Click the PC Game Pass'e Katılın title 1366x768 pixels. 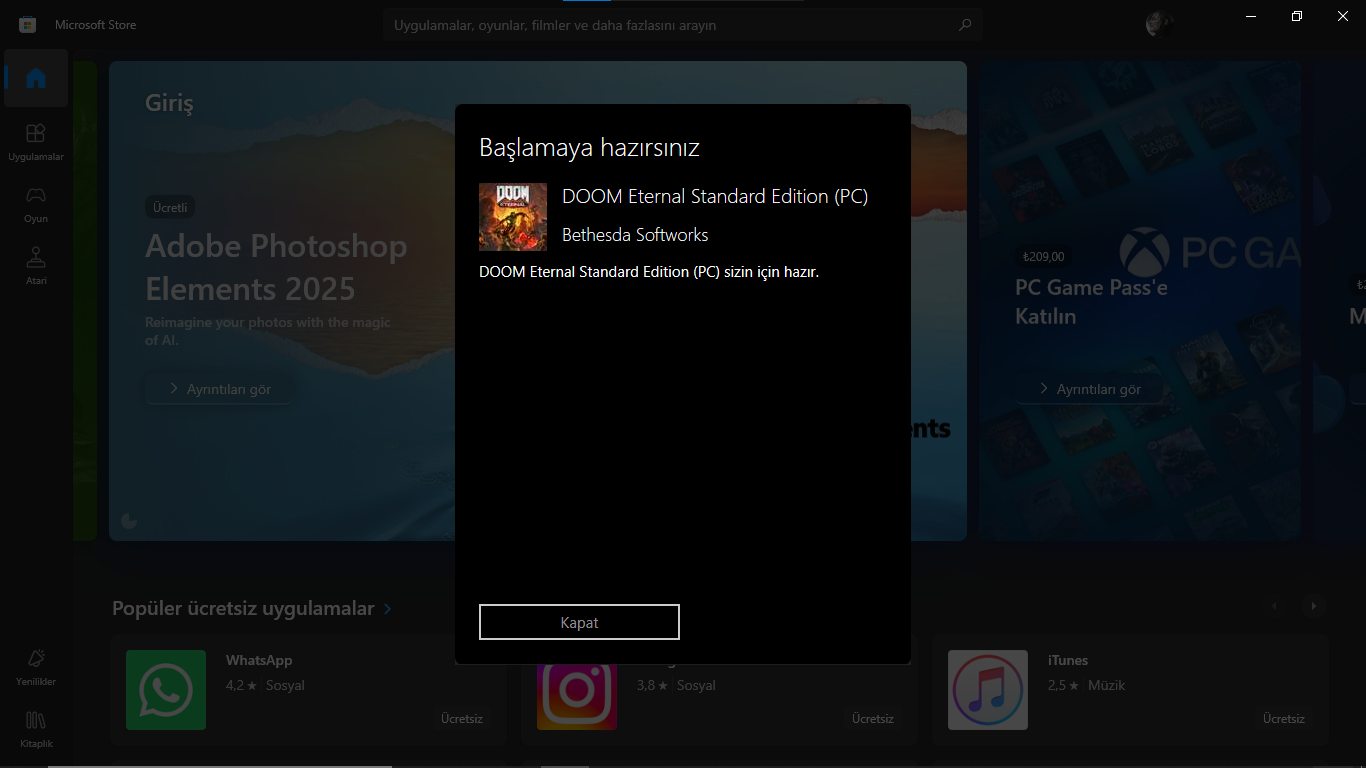click(1091, 301)
